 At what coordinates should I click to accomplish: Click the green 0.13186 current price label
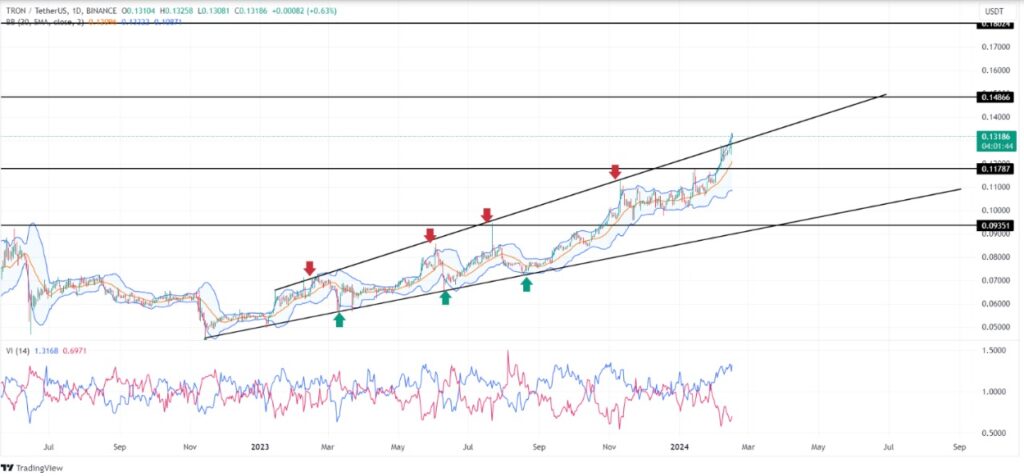click(997, 141)
